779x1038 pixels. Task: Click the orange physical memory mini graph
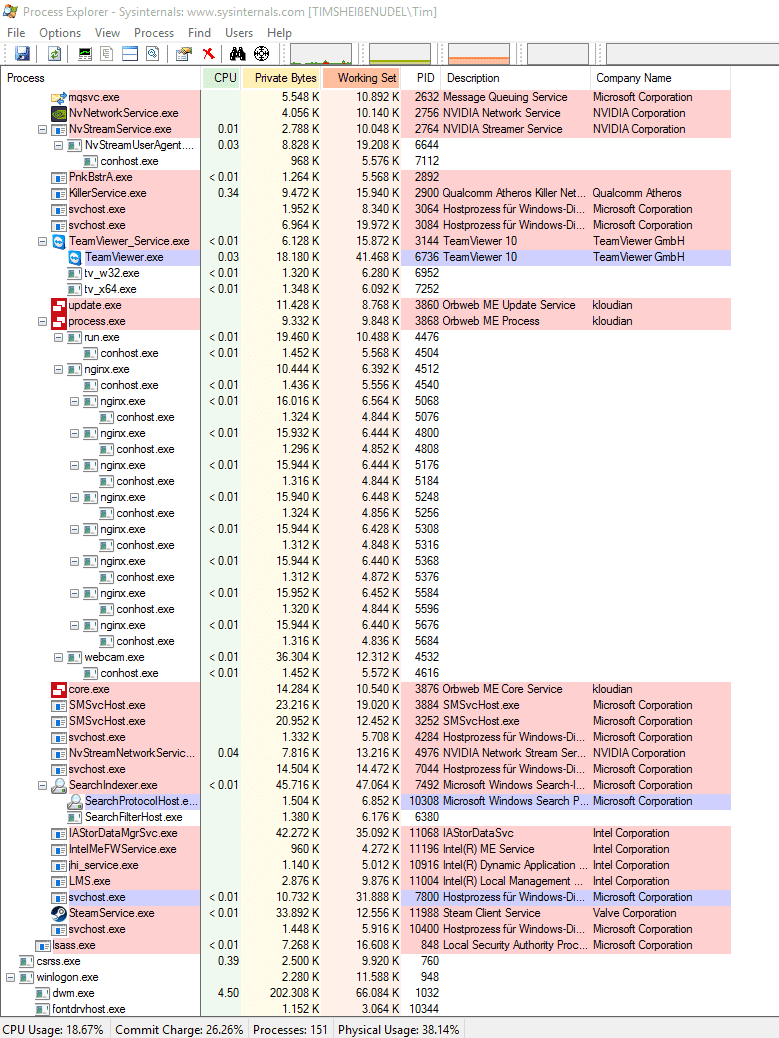pos(479,54)
